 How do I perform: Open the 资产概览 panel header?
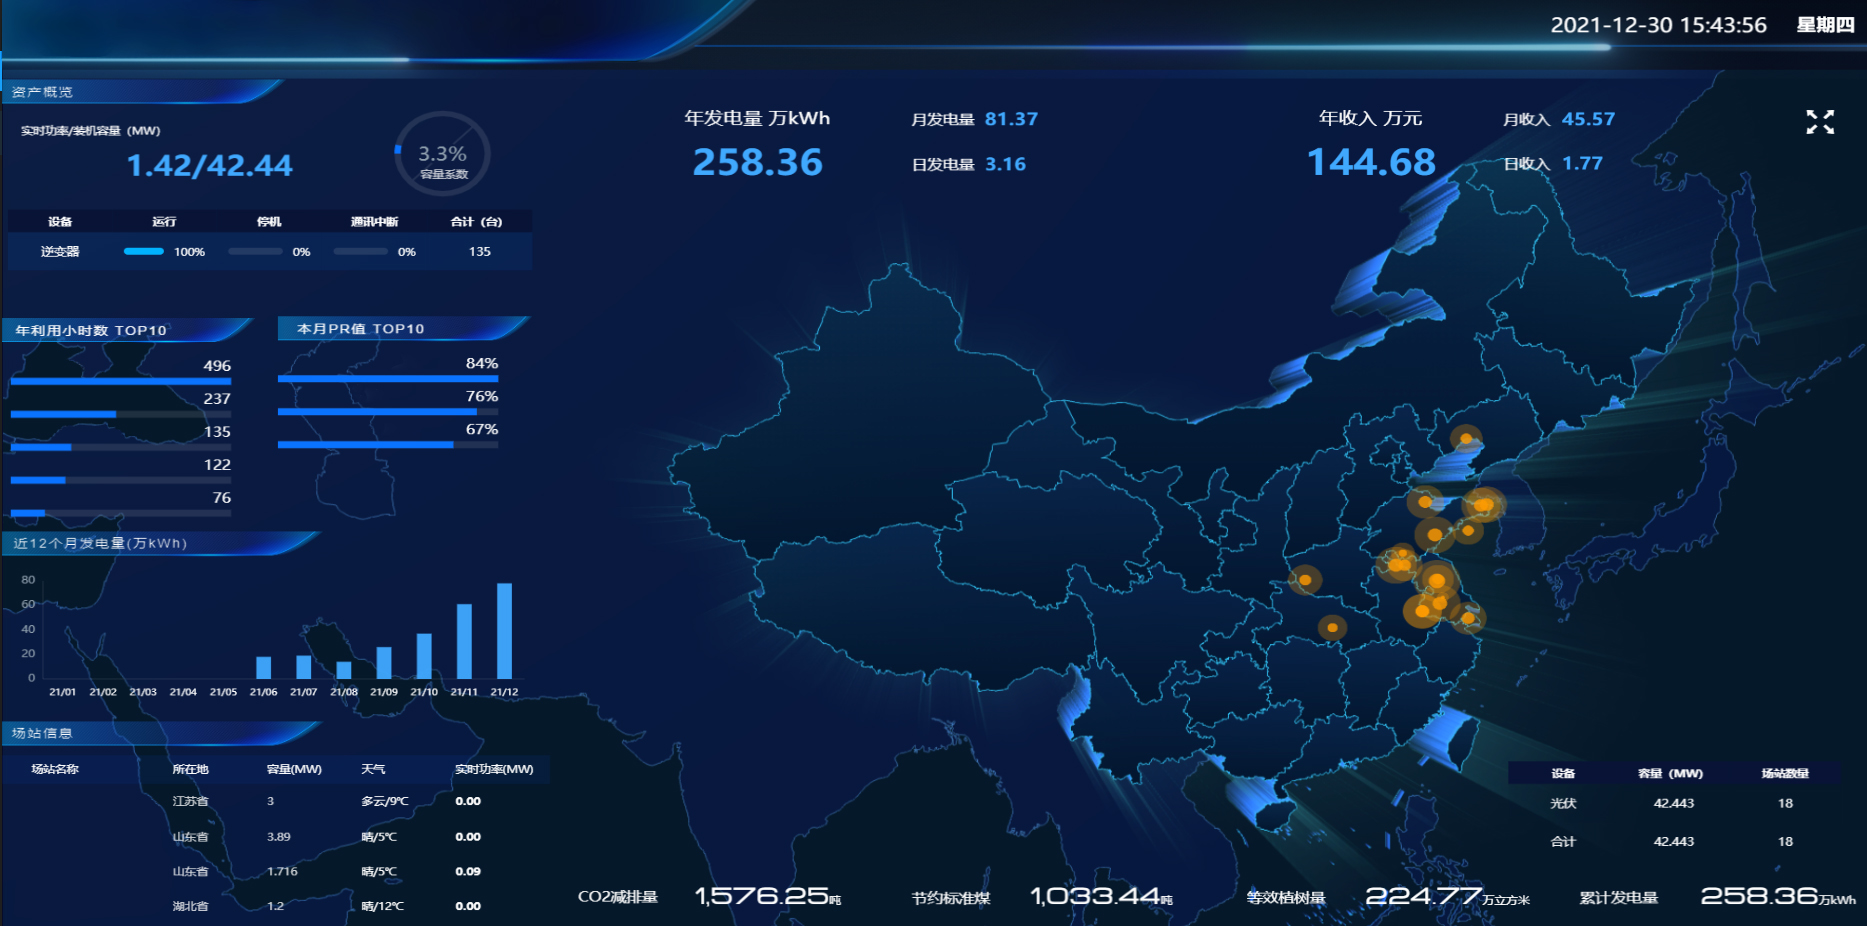click(x=42, y=92)
